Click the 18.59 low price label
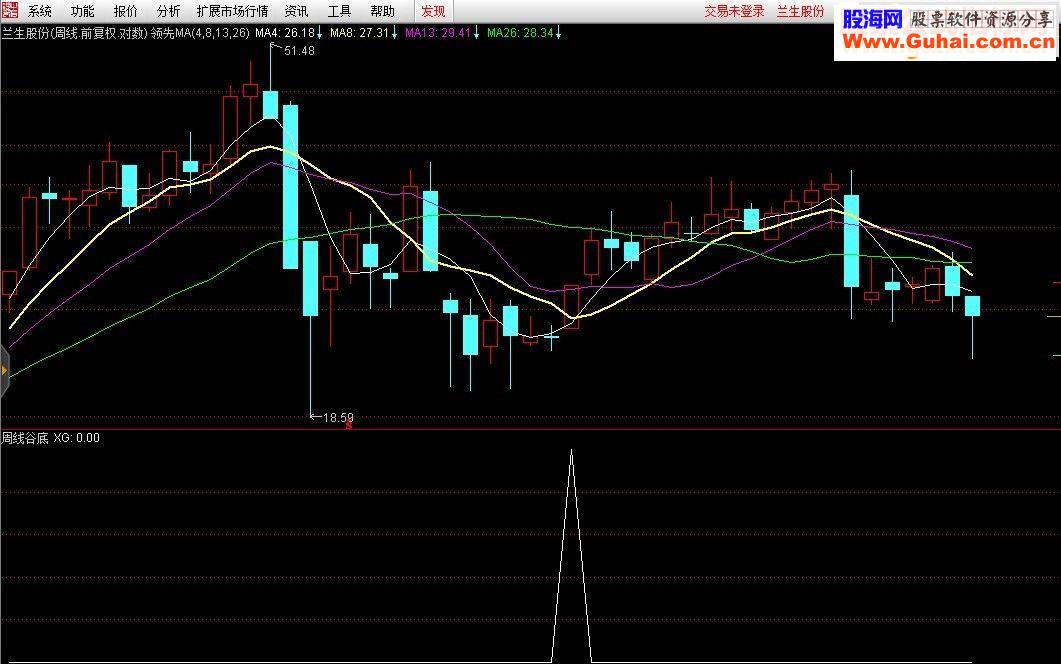This screenshot has height=664, width=1061. [x=338, y=418]
